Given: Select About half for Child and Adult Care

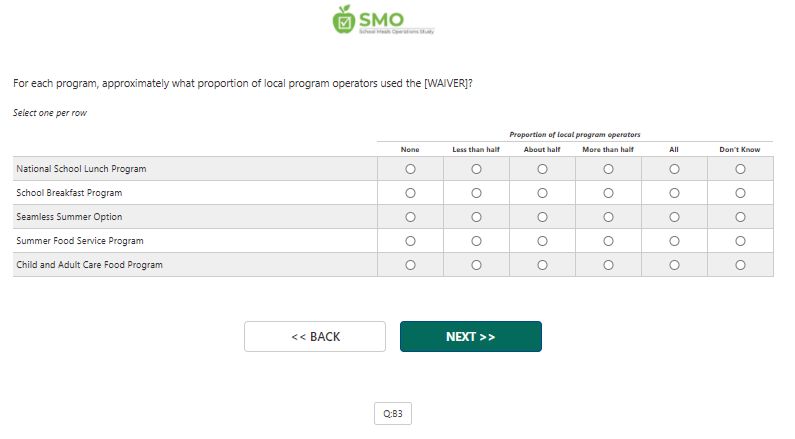Looking at the screenshot, I should point(542,265).
